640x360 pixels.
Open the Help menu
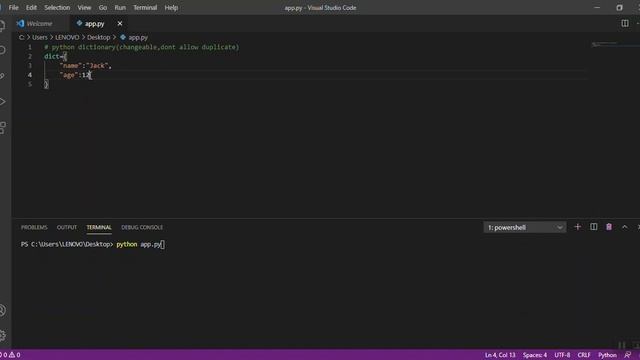click(x=171, y=8)
